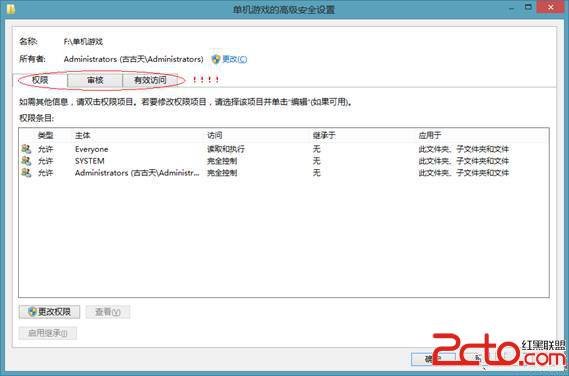Click the user icon of the SYSTEM entry
569x376 pixels.
(26, 161)
